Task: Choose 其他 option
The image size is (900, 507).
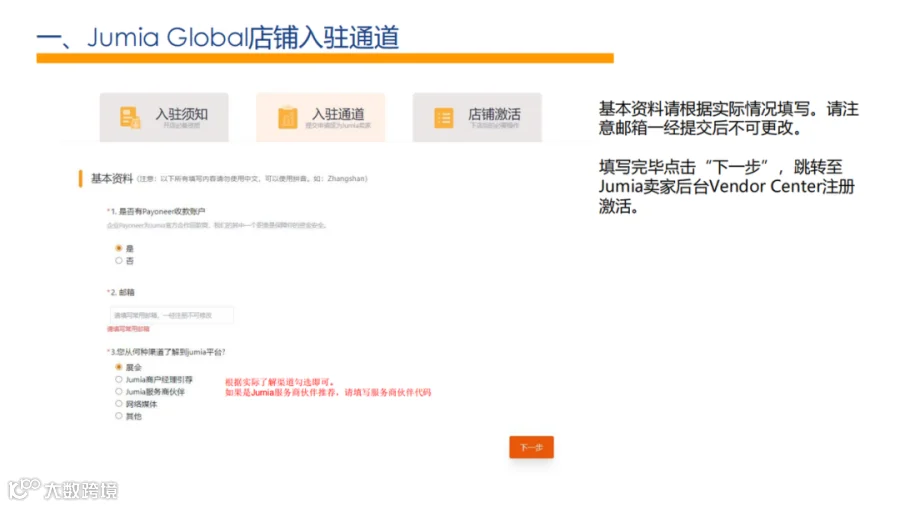Action: pos(119,416)
